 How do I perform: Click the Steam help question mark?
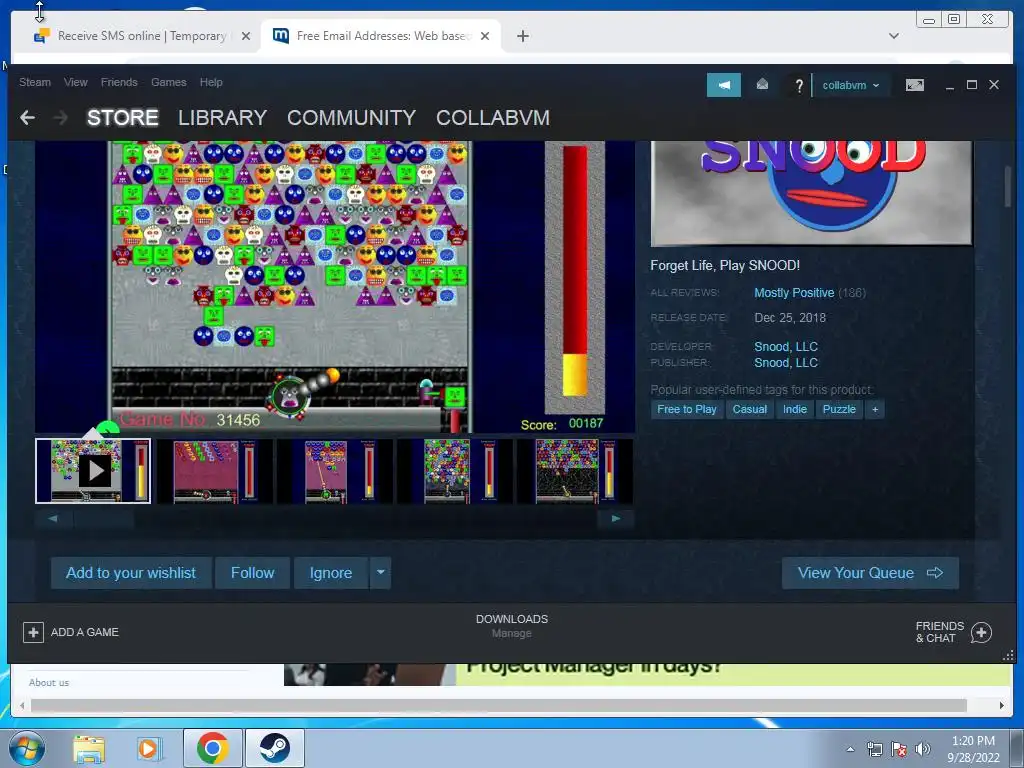[799, 86]
